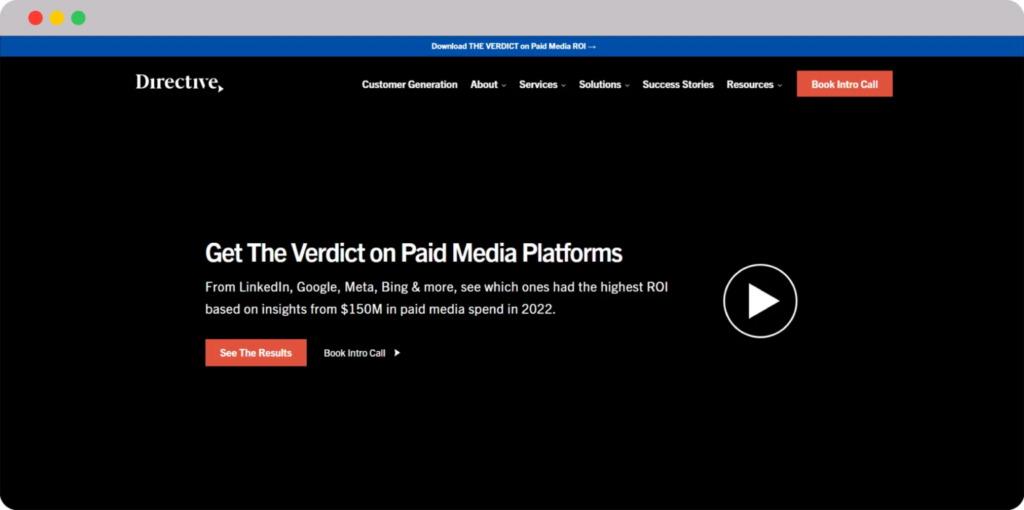Click the About label in the navigation
Image resolution: width=1024 pixels, height=510 pixels.
484,85
